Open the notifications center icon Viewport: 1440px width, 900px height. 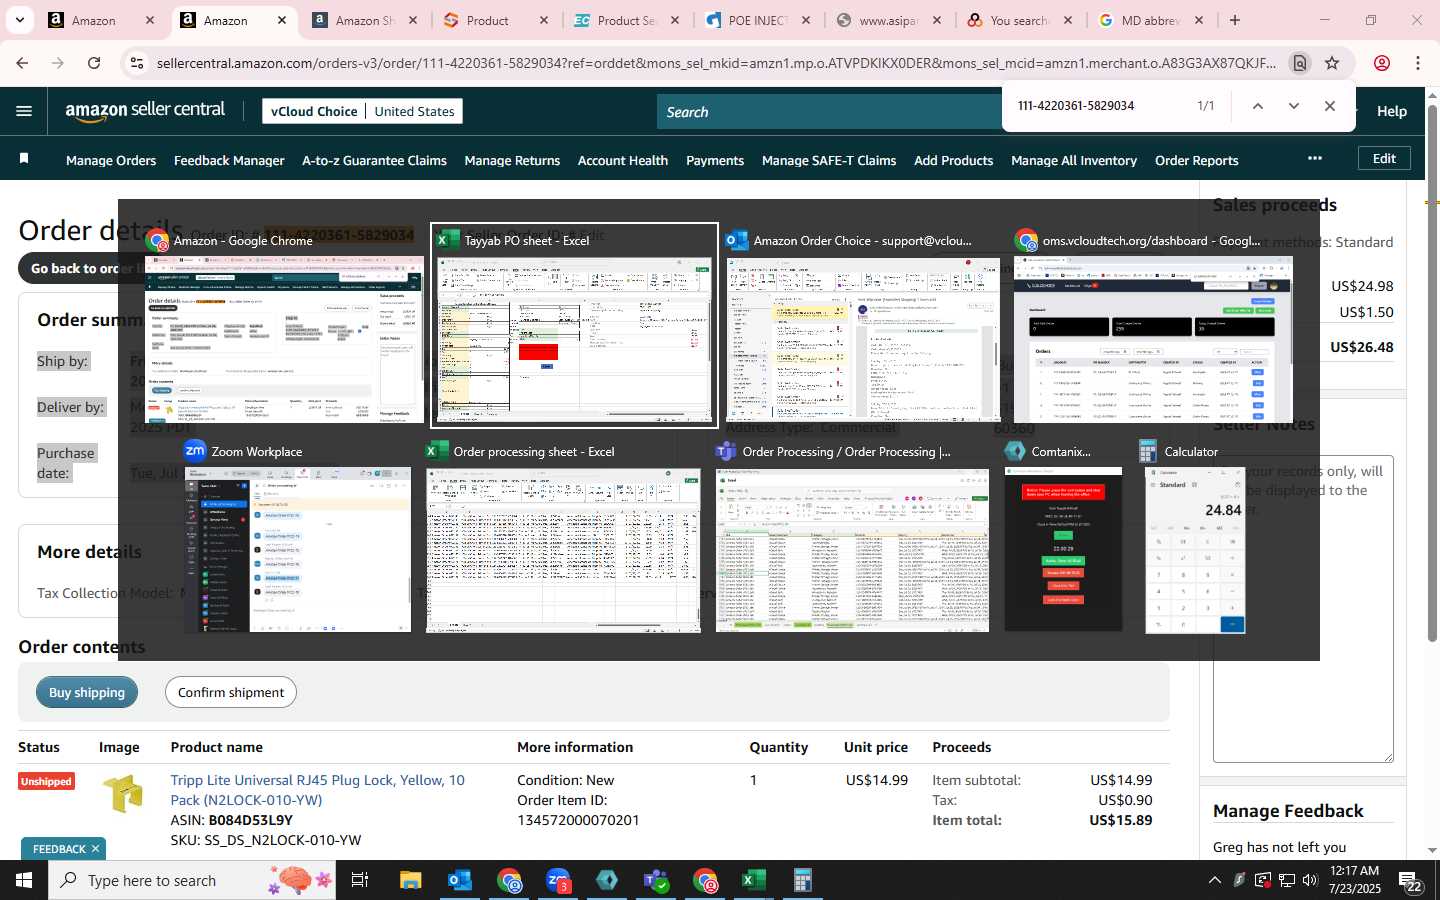[x=1410, y=881]
